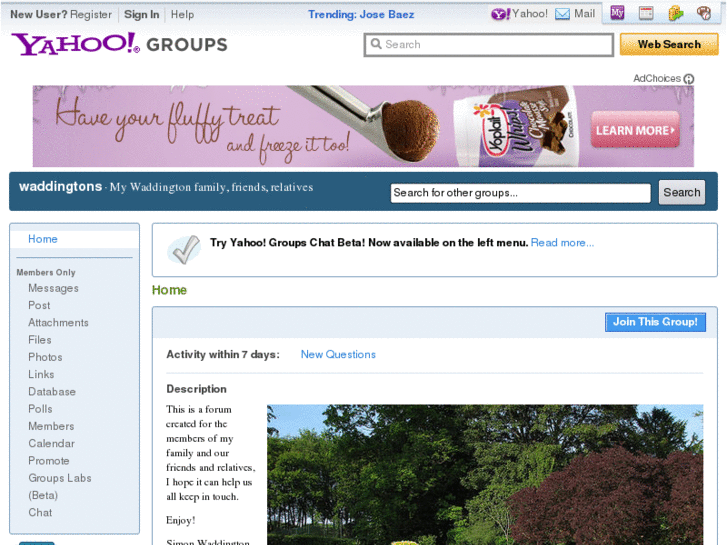
Task: Open Files in the left menu
Action: (x=40, y=340)
